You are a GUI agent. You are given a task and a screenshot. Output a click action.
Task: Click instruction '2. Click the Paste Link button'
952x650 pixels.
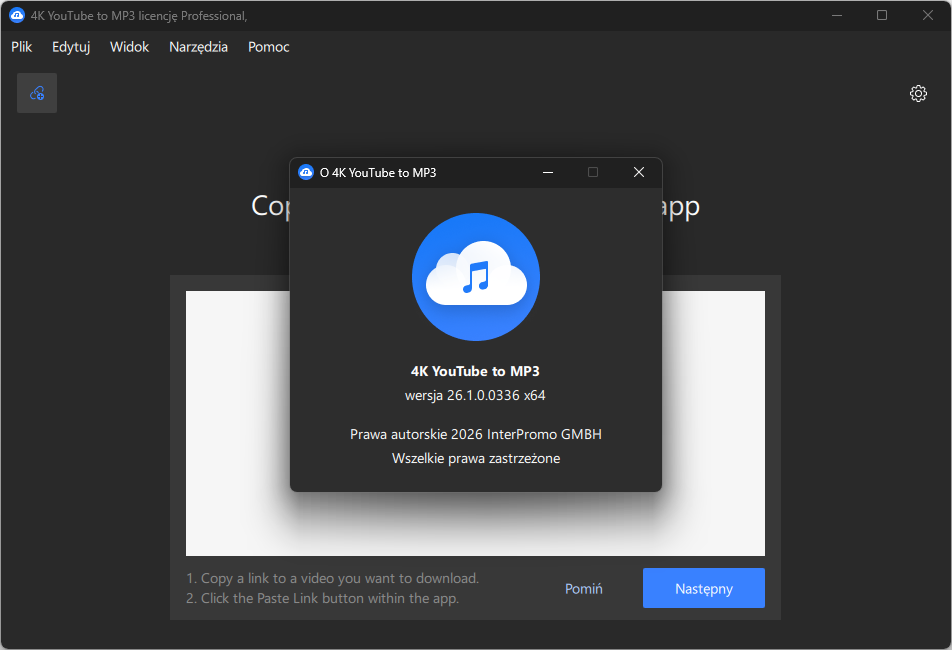click(322, 598)
